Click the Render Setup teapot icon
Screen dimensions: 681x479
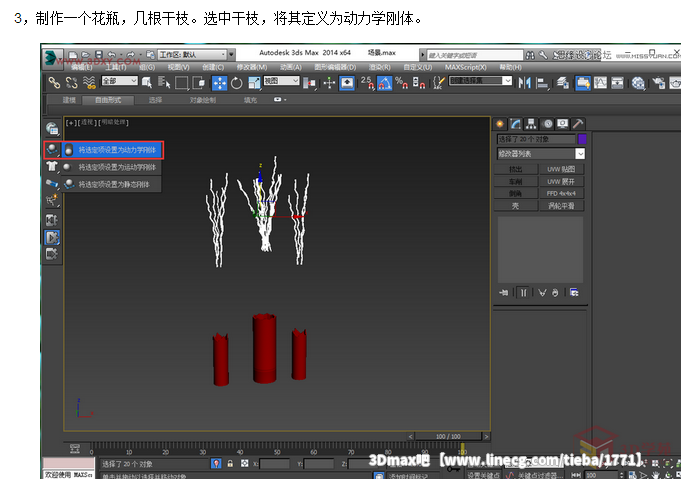[x=658, y=83]
